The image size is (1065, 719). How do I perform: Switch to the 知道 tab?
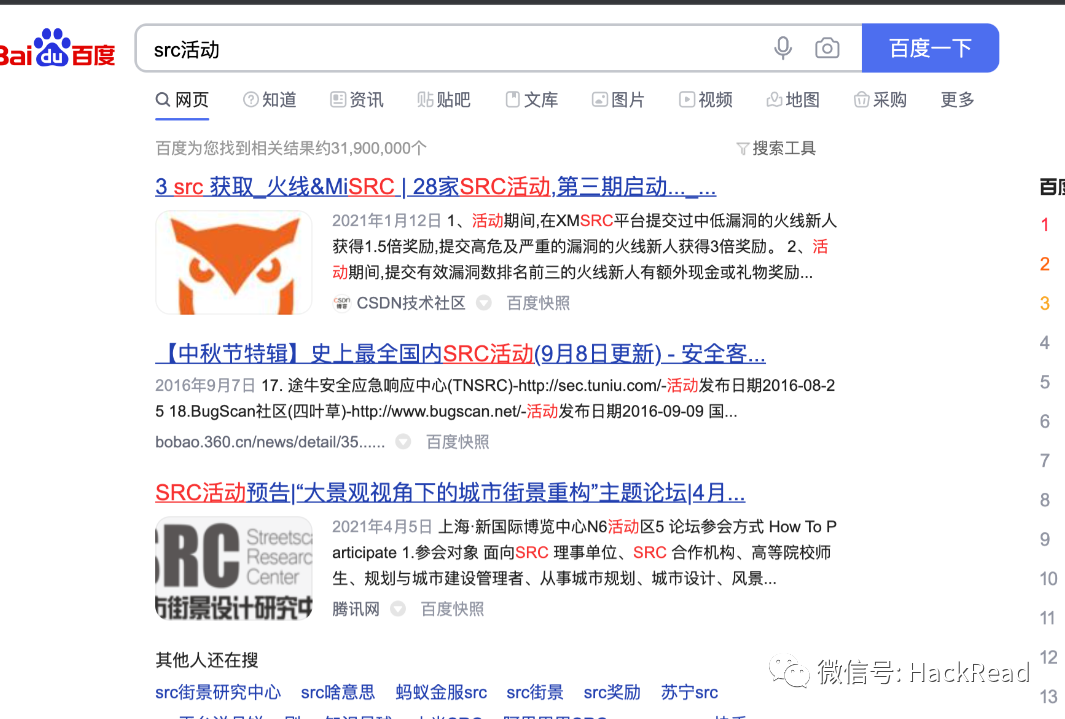click(x=270, y=100)
